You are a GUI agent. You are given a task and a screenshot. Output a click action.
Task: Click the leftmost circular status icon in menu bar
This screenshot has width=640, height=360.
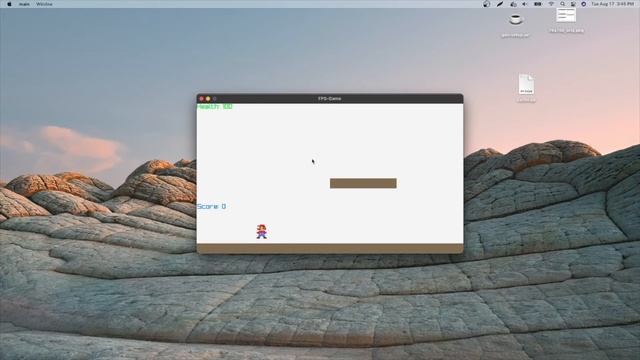click(x=487, y=4)
